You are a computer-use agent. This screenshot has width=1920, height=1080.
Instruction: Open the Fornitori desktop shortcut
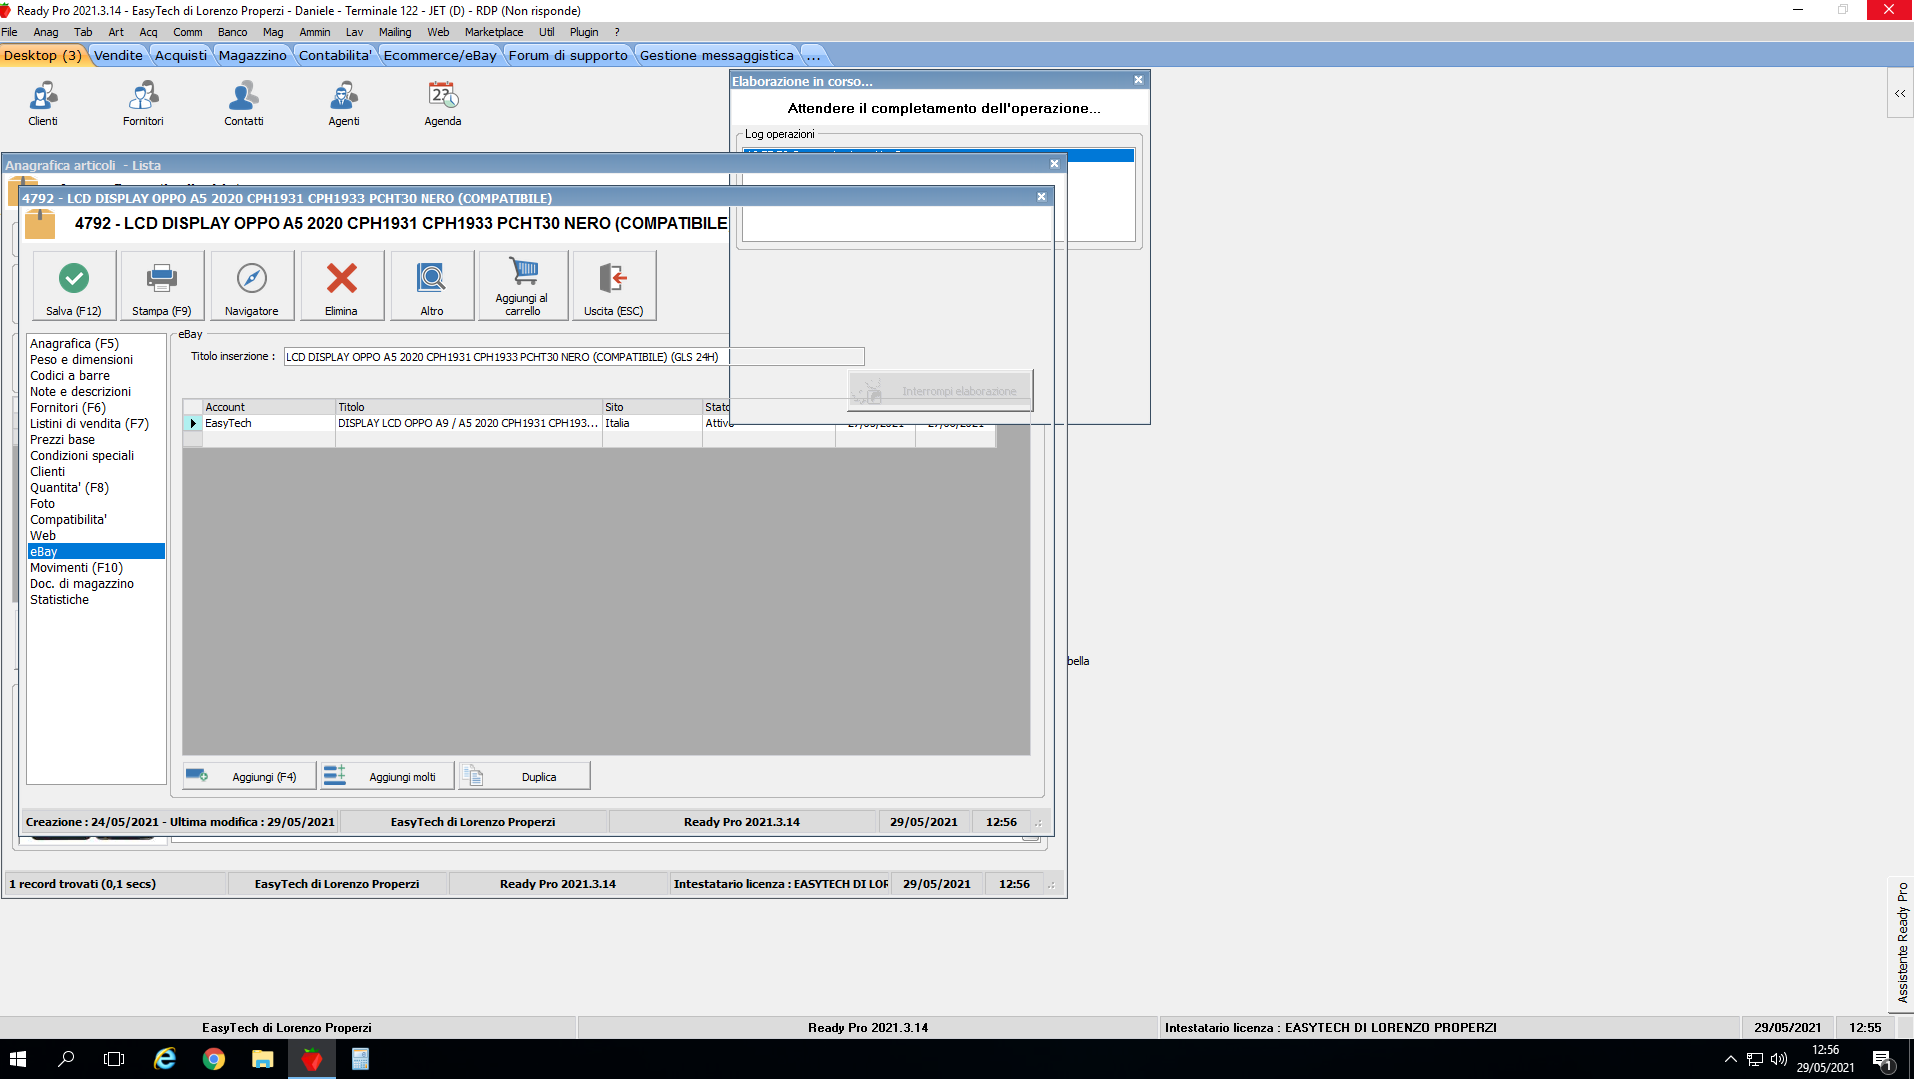(x=143, y=104)
